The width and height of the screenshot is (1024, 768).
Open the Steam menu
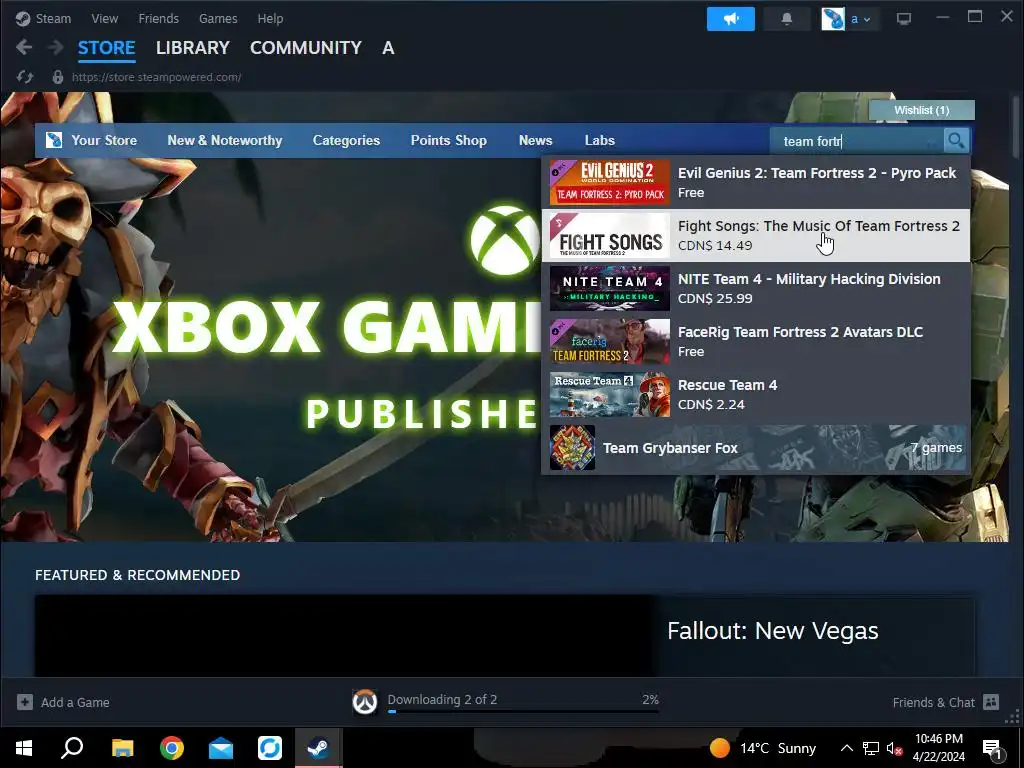pyautogui.click(x=53, y=18)
